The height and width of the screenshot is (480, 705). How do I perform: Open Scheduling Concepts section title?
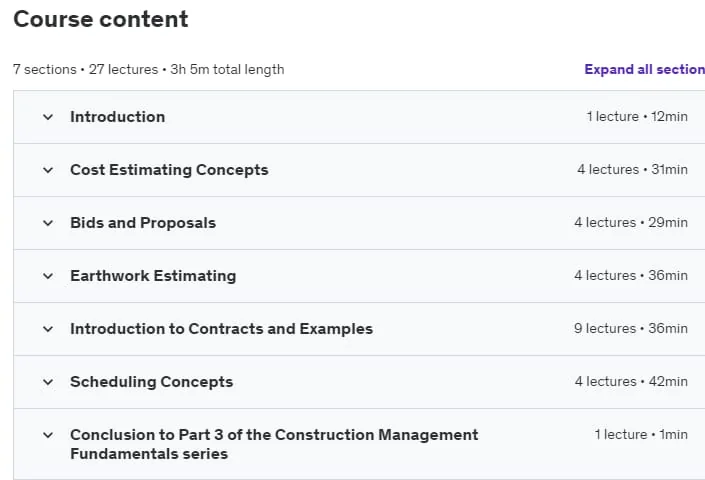pyautogui.click(x=152, y=382)
